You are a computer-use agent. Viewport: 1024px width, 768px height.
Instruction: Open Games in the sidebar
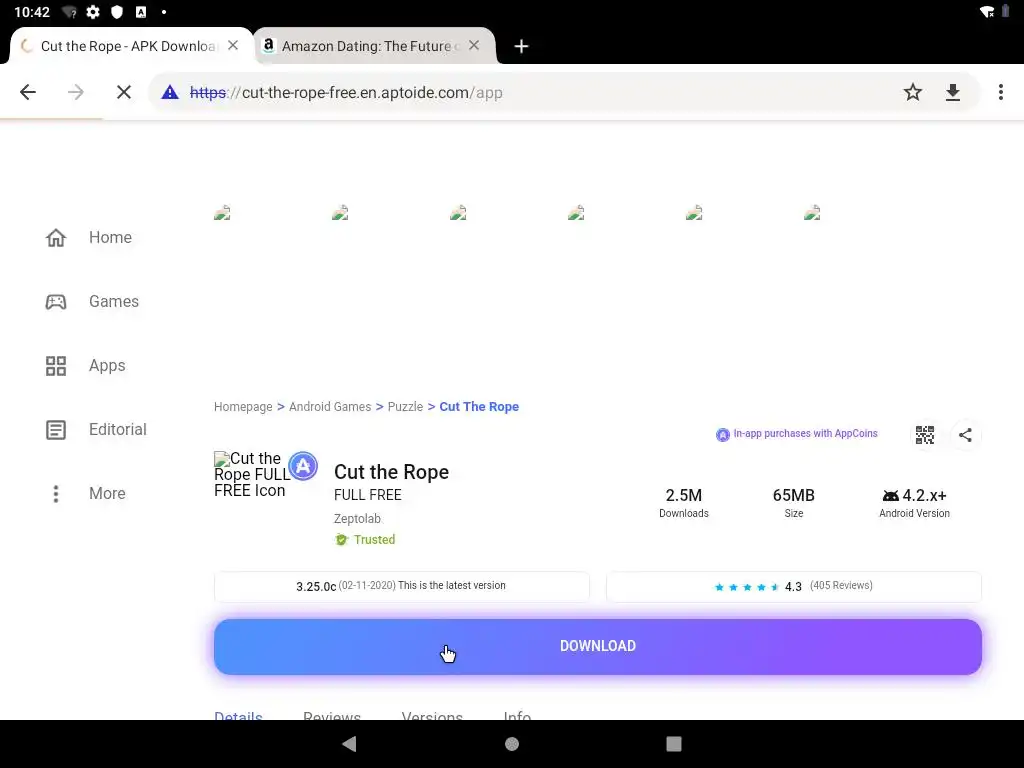(92, 301)
